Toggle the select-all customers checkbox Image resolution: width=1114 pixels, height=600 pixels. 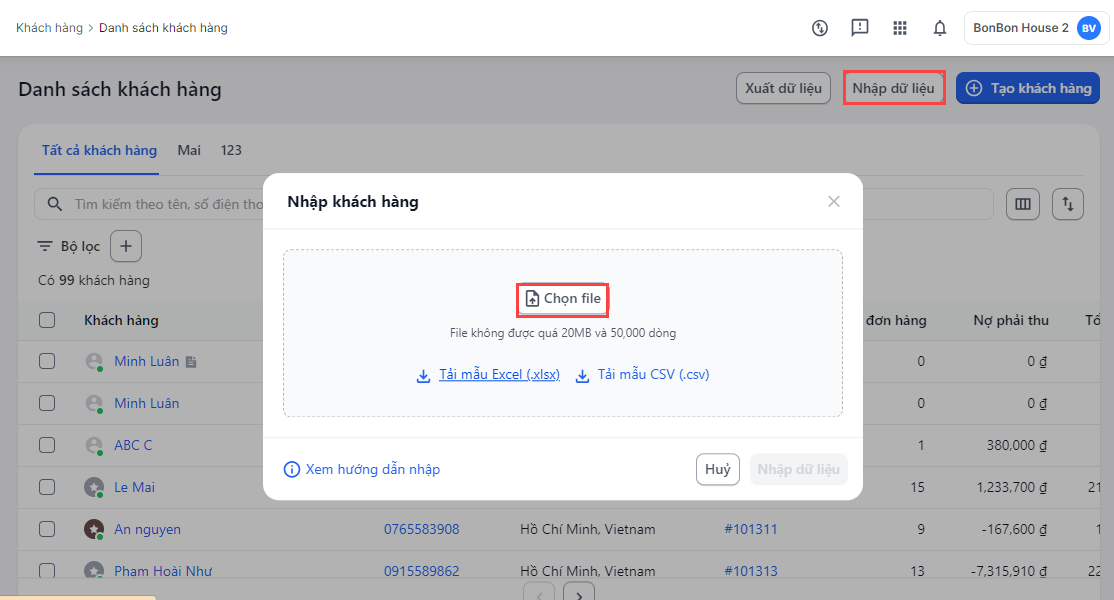pos(47,320)
